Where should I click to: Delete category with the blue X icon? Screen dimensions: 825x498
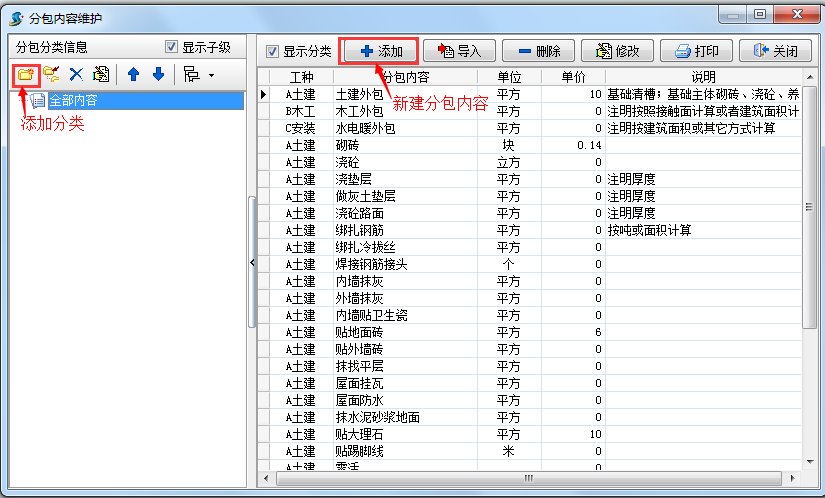coord(76,74)
